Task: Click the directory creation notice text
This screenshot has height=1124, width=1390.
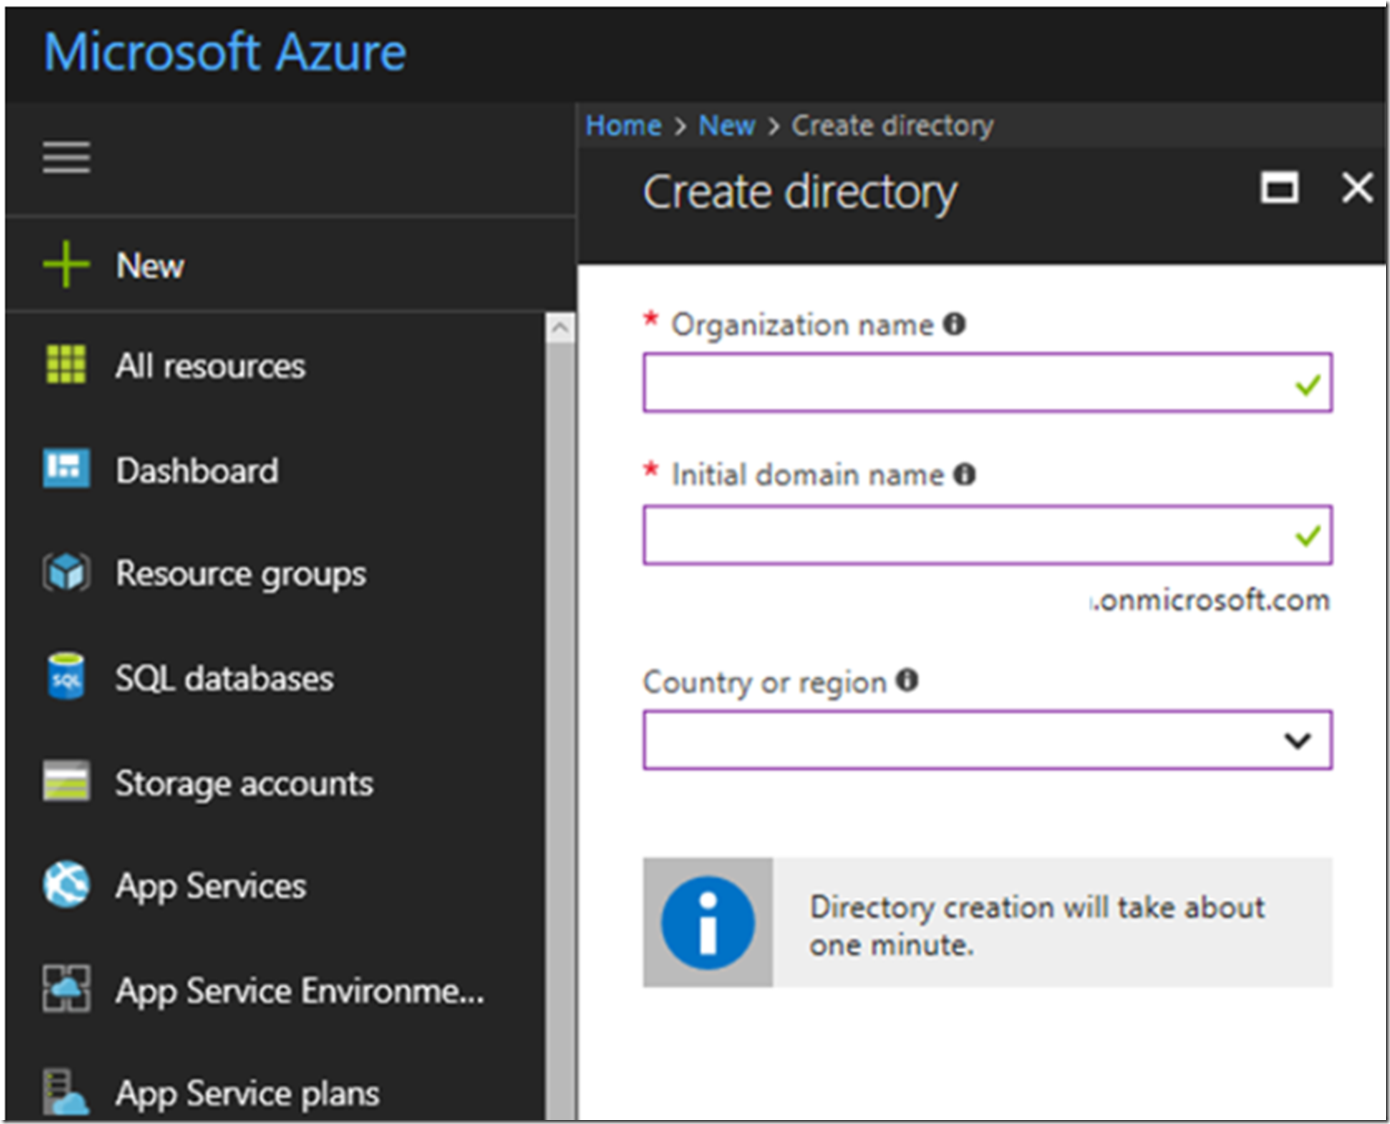Action: point(1037,925)
